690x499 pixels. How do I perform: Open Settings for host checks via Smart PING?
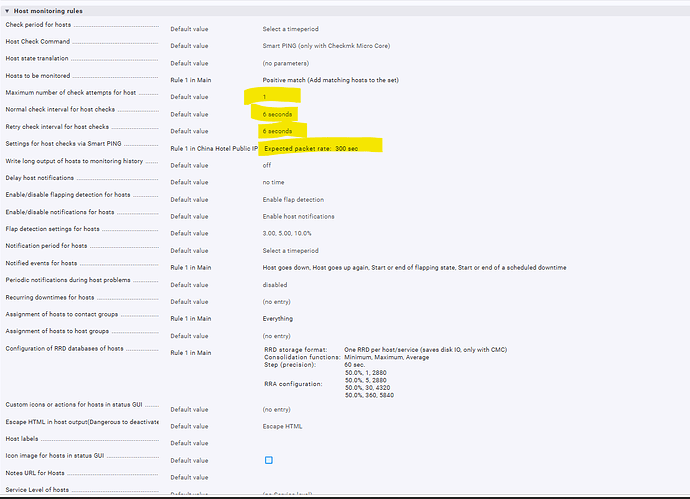63,143
